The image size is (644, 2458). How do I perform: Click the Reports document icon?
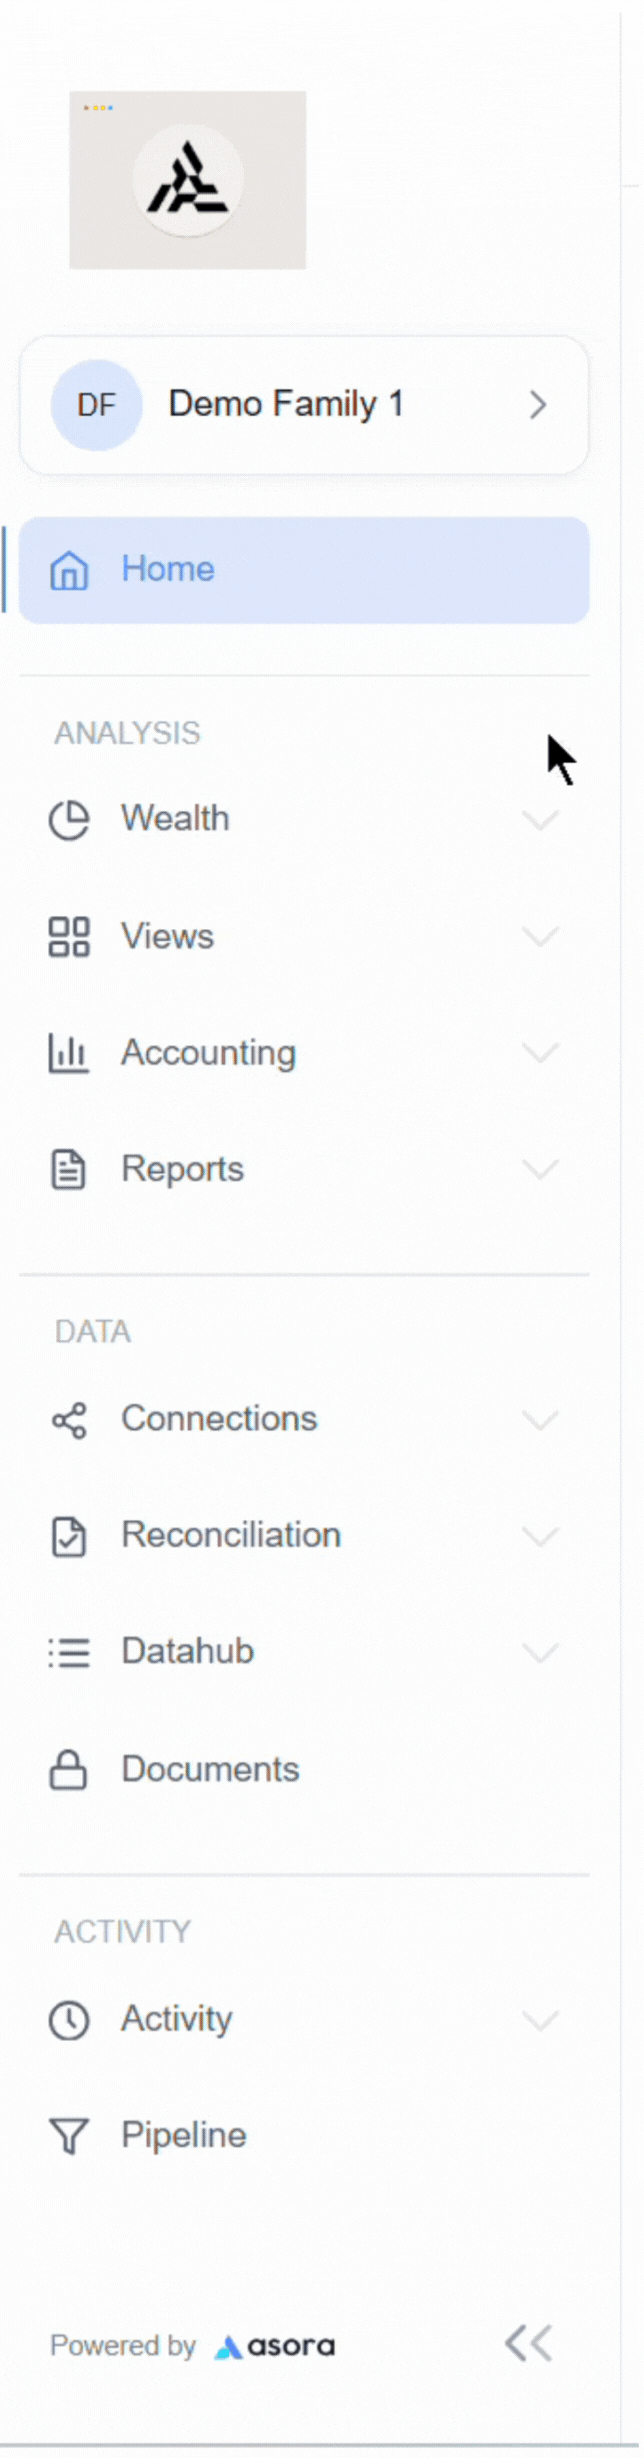[69, 1169]
